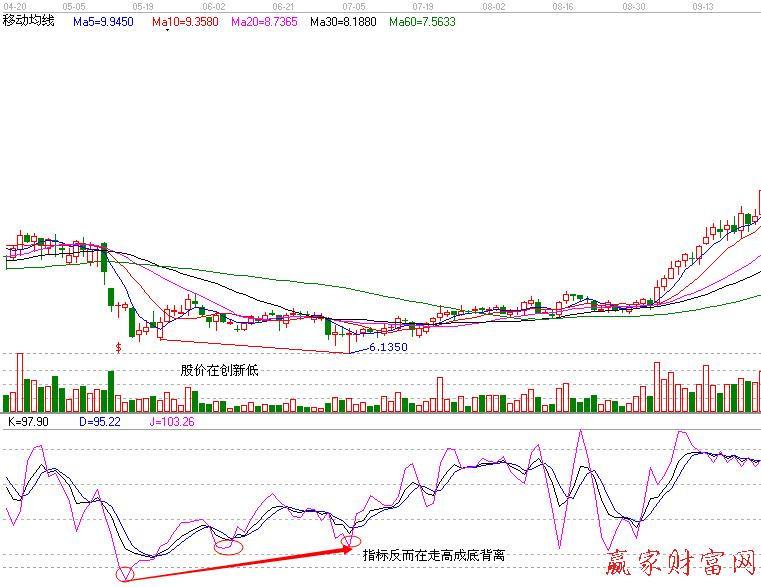Select the Ma20=8.7365 magenta label
761x587 pixels.
[x=265, y=20]
